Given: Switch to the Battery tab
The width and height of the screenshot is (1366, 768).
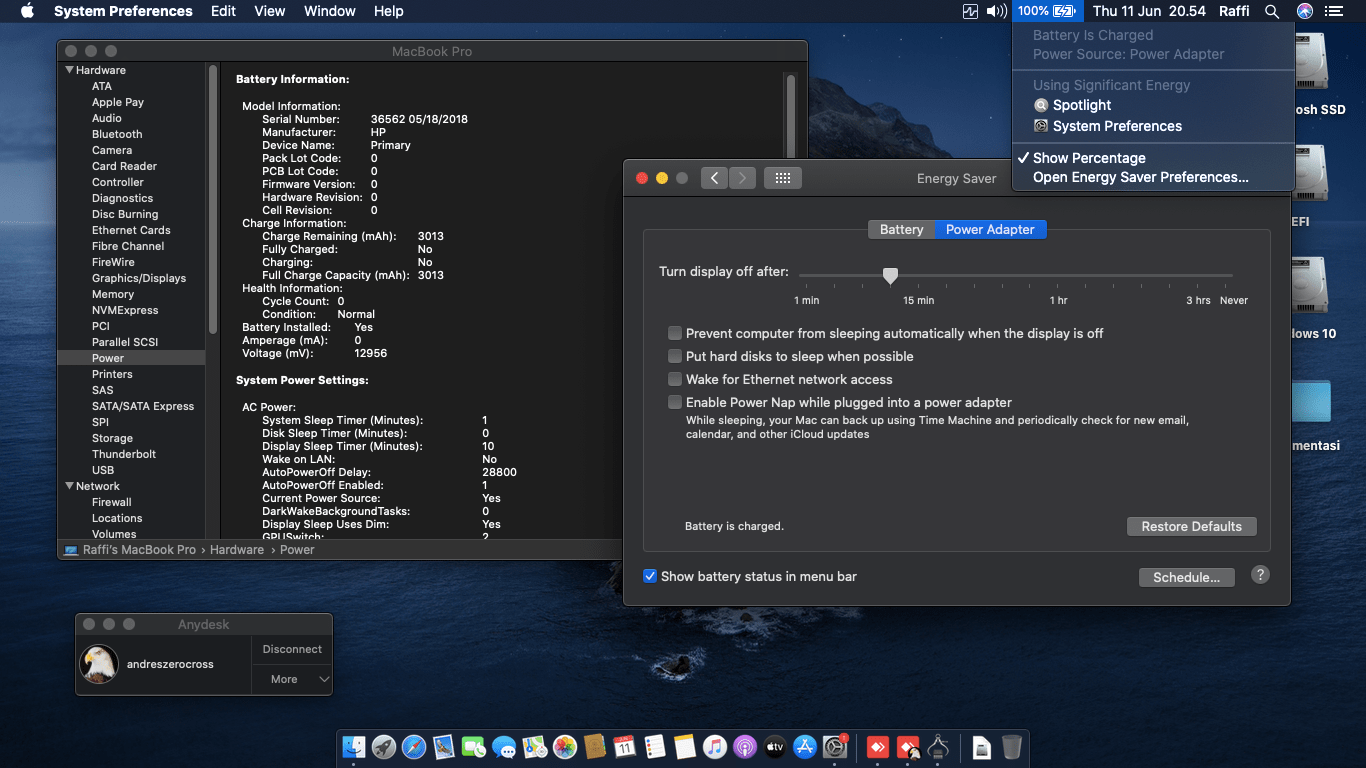Looking at the screenshot, I should point(901,229).
